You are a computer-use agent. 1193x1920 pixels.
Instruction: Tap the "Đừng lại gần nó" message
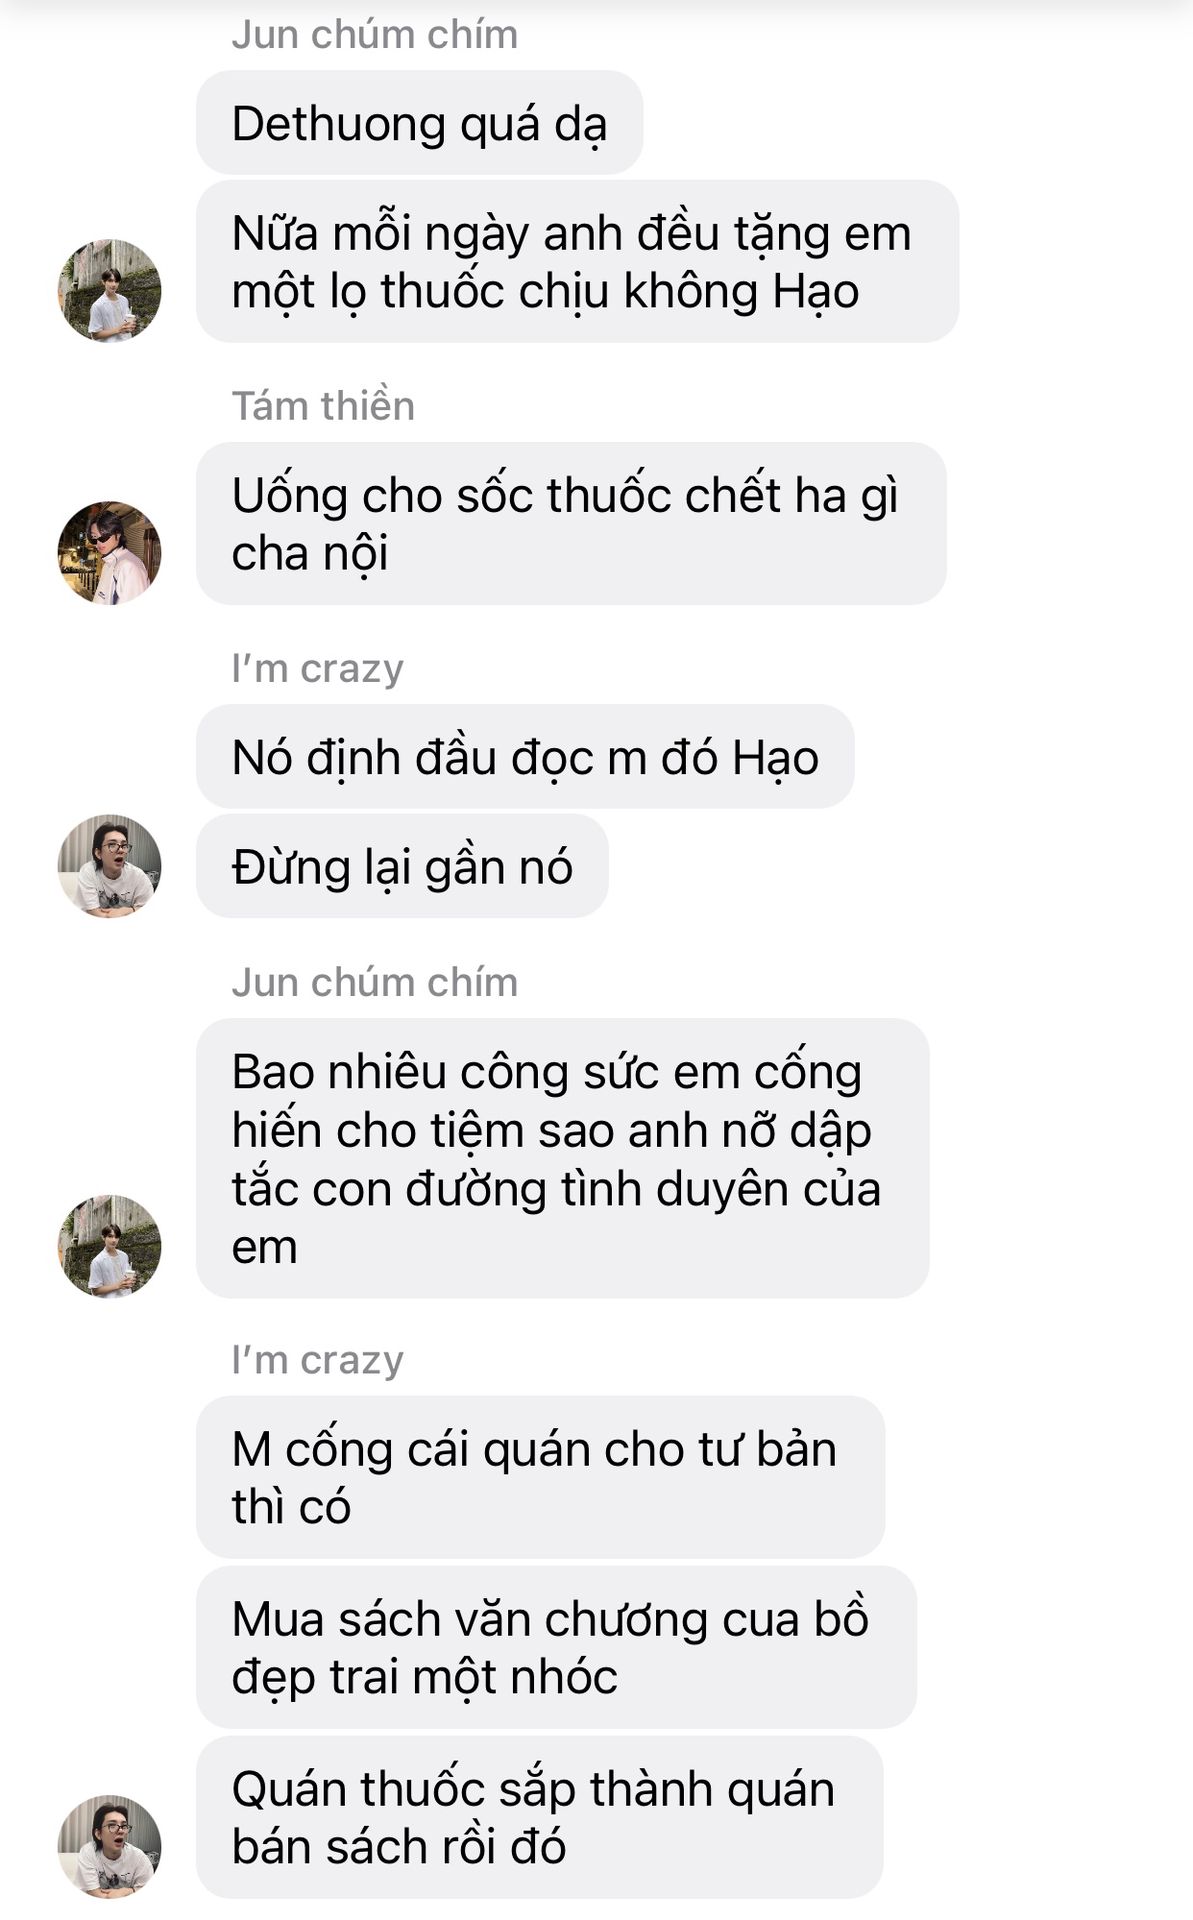click(x=402, y=866)
